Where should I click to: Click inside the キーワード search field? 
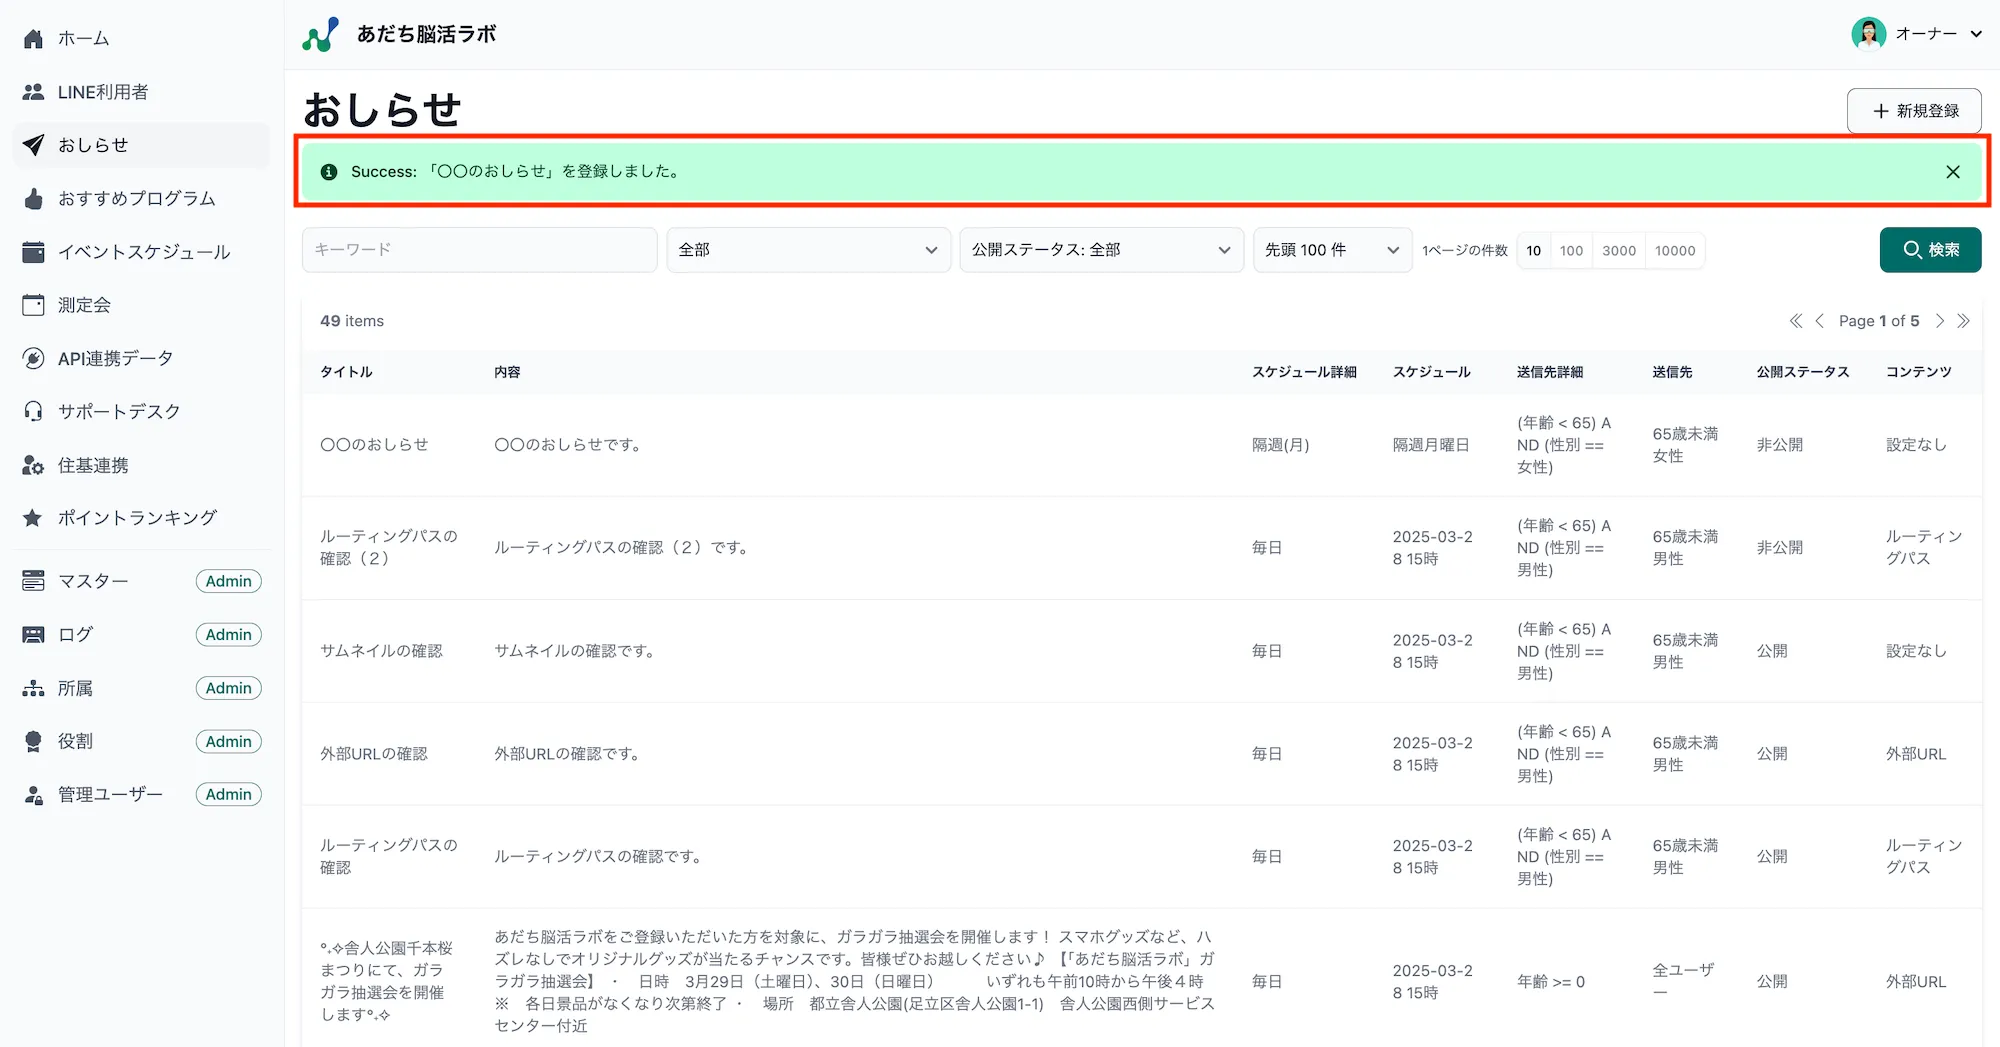click(478, 250)
